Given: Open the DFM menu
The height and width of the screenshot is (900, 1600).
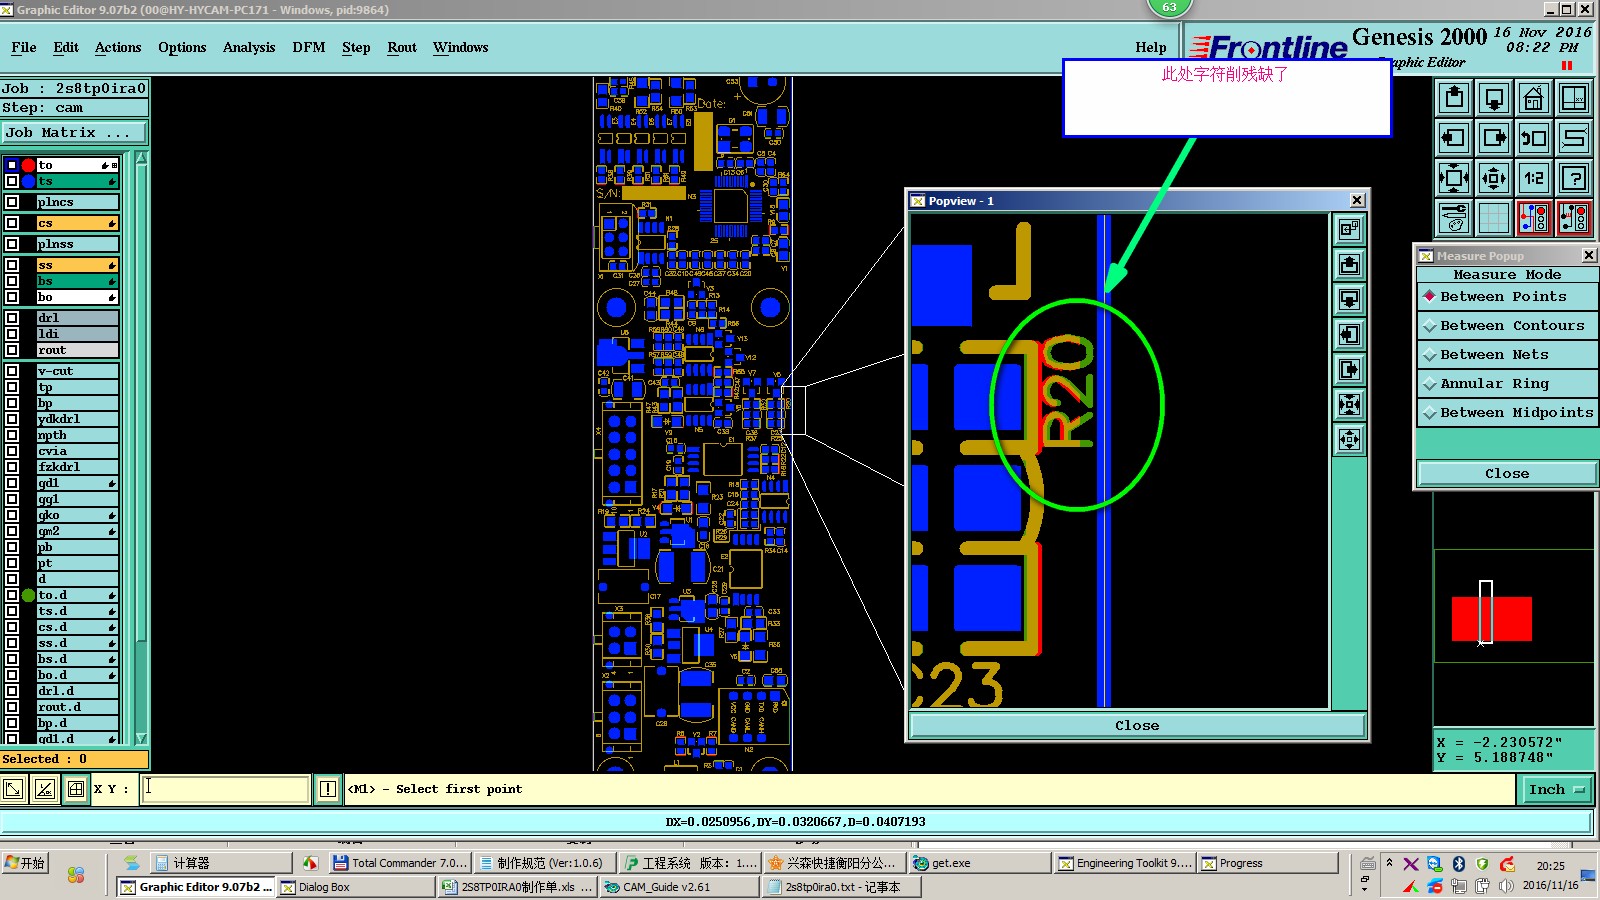Looking at the screenshot, I should (309, 48).
